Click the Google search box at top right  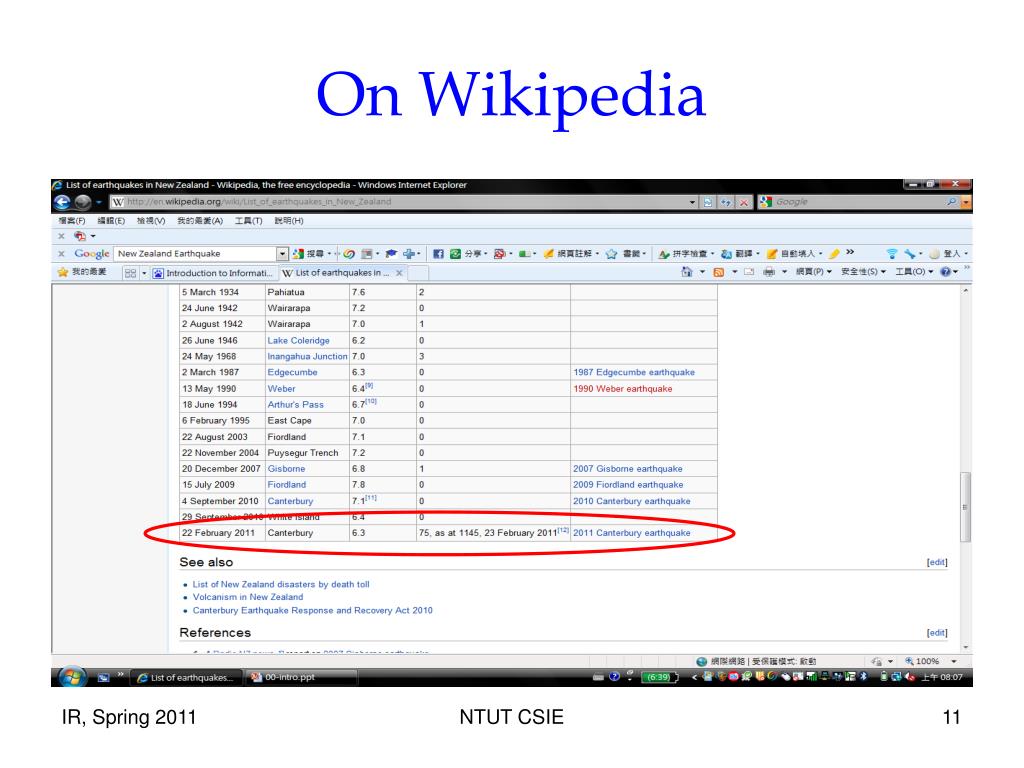857,202
